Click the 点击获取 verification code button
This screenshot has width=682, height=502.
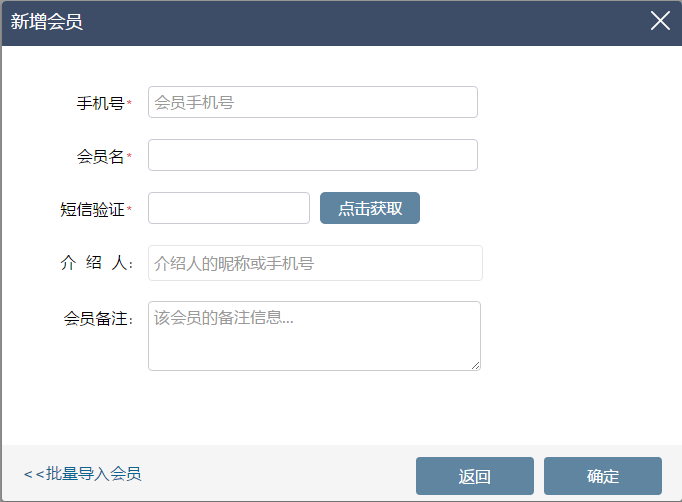click(x=370, y=208)
